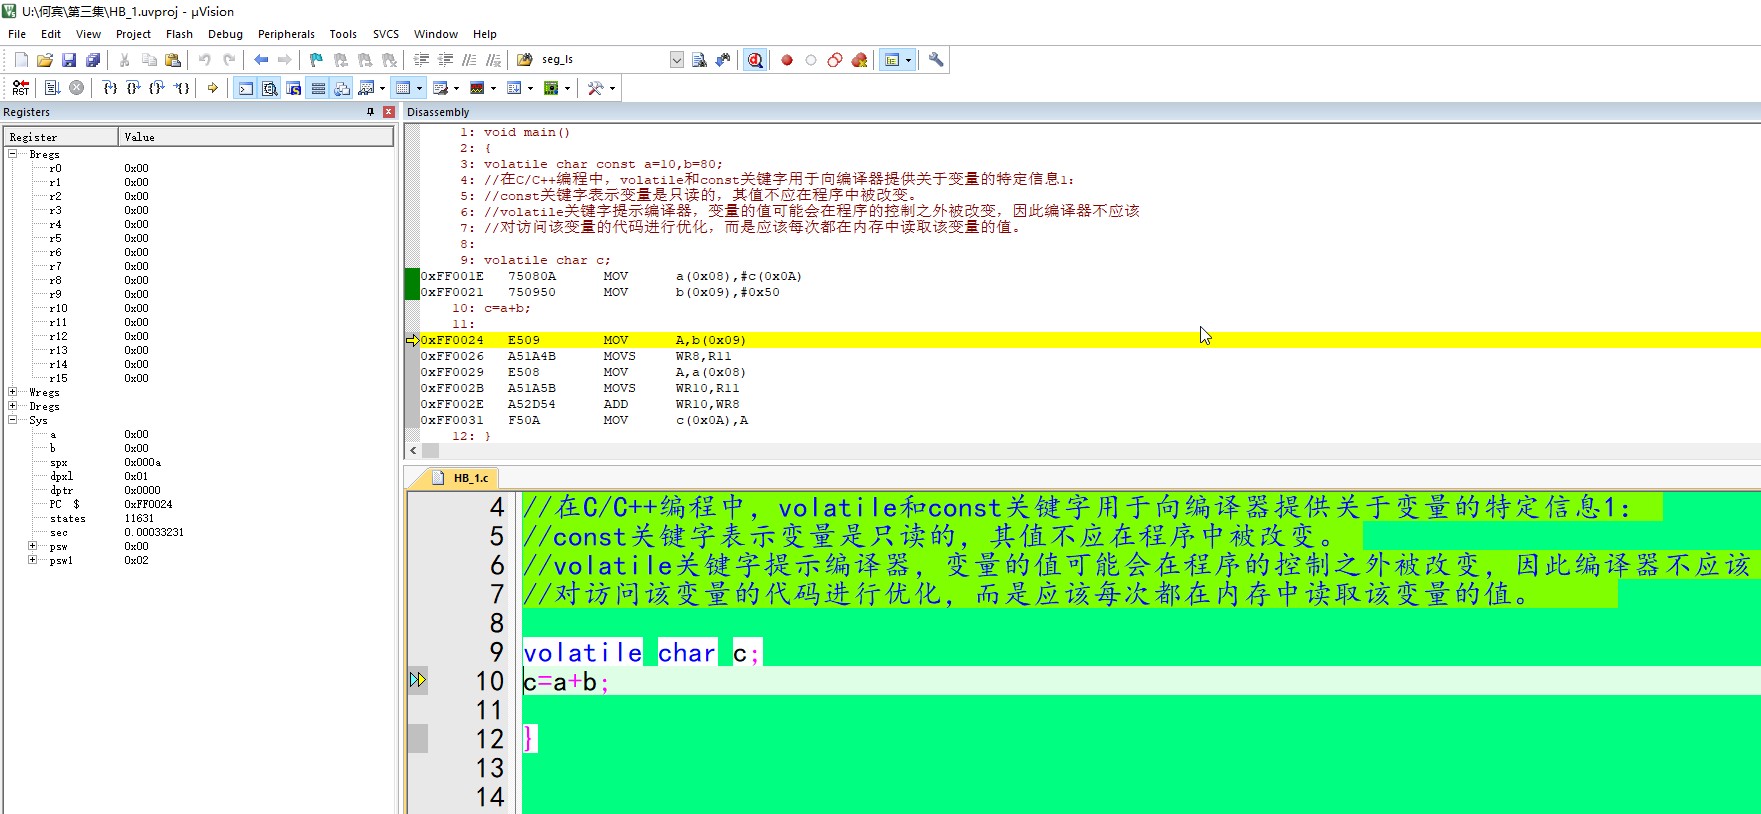This screenshot has height=814, width=1761.
Task: Toggle the Registers Window button
Action: 318,88
